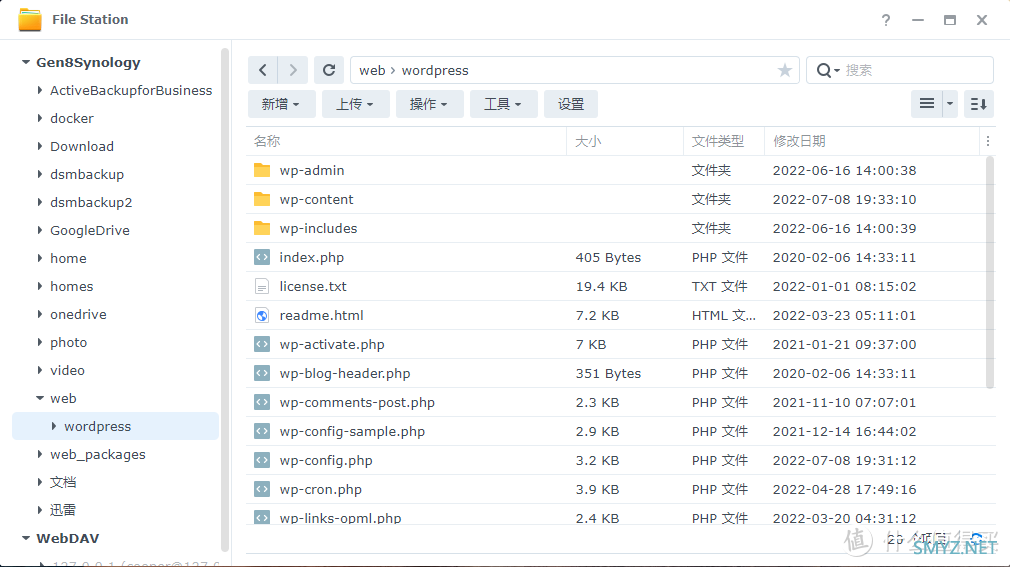Viewport: 1010px width, 567px height.
Task: Click the wp-content folder icon
Action: (262, 199)
